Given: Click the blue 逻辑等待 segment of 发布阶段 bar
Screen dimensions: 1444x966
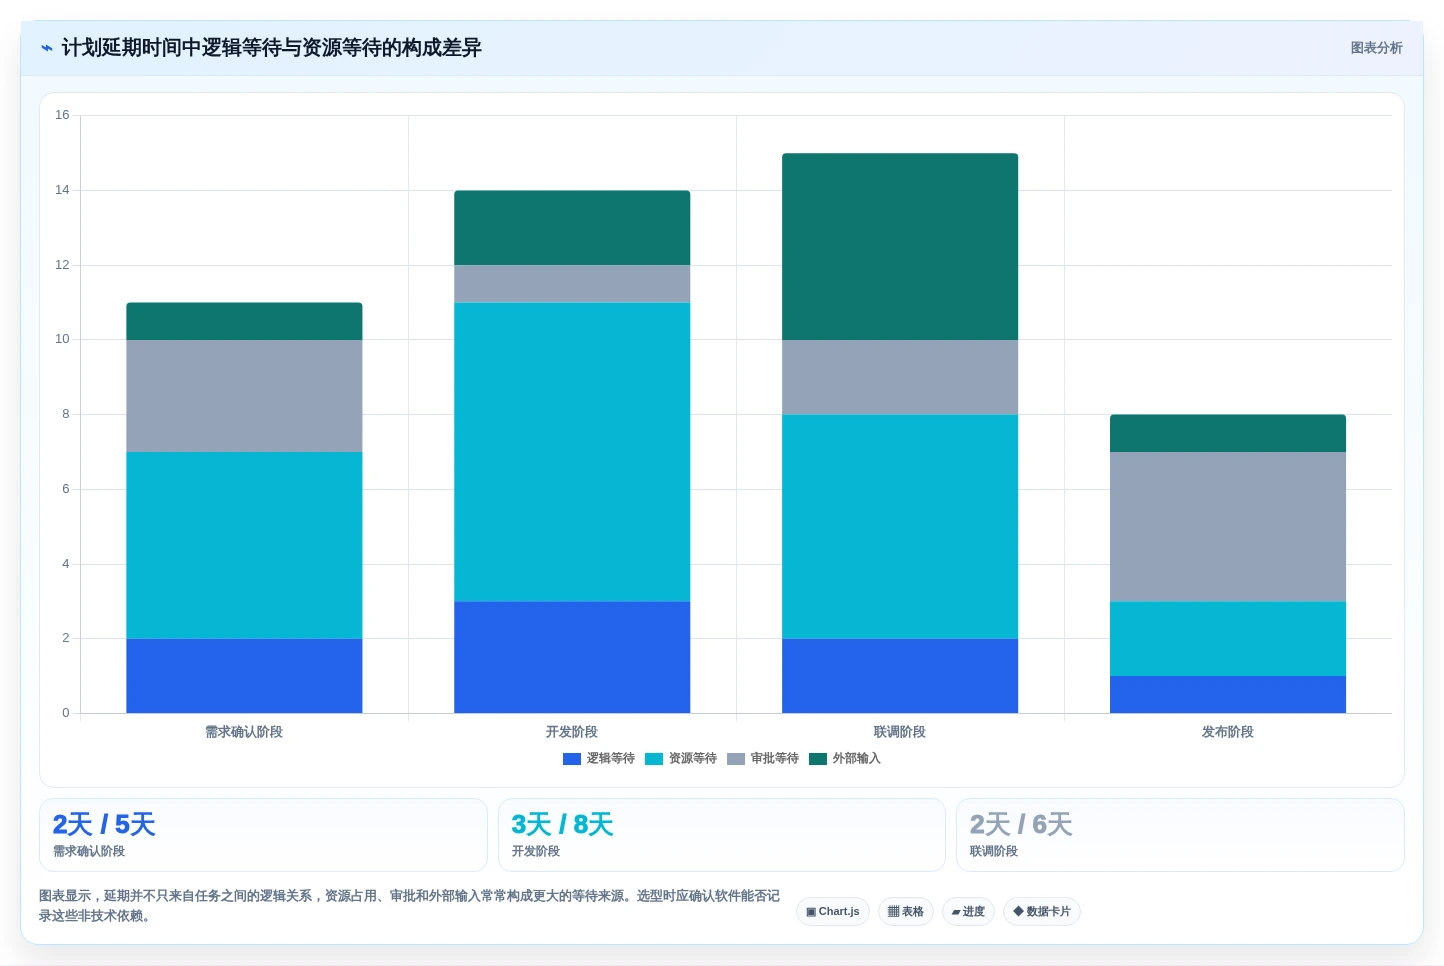Looking at the screenshot, I should 1228,695.
